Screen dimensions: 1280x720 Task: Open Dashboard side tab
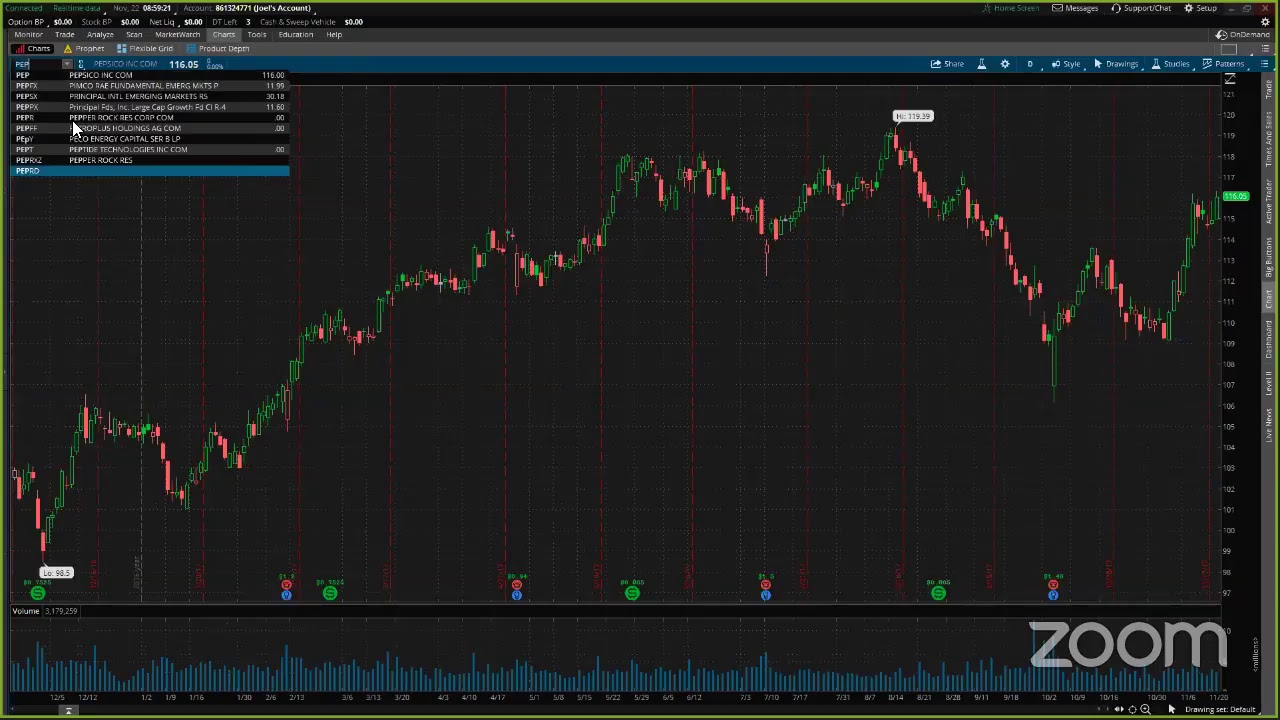click(x=1268, y=340)
